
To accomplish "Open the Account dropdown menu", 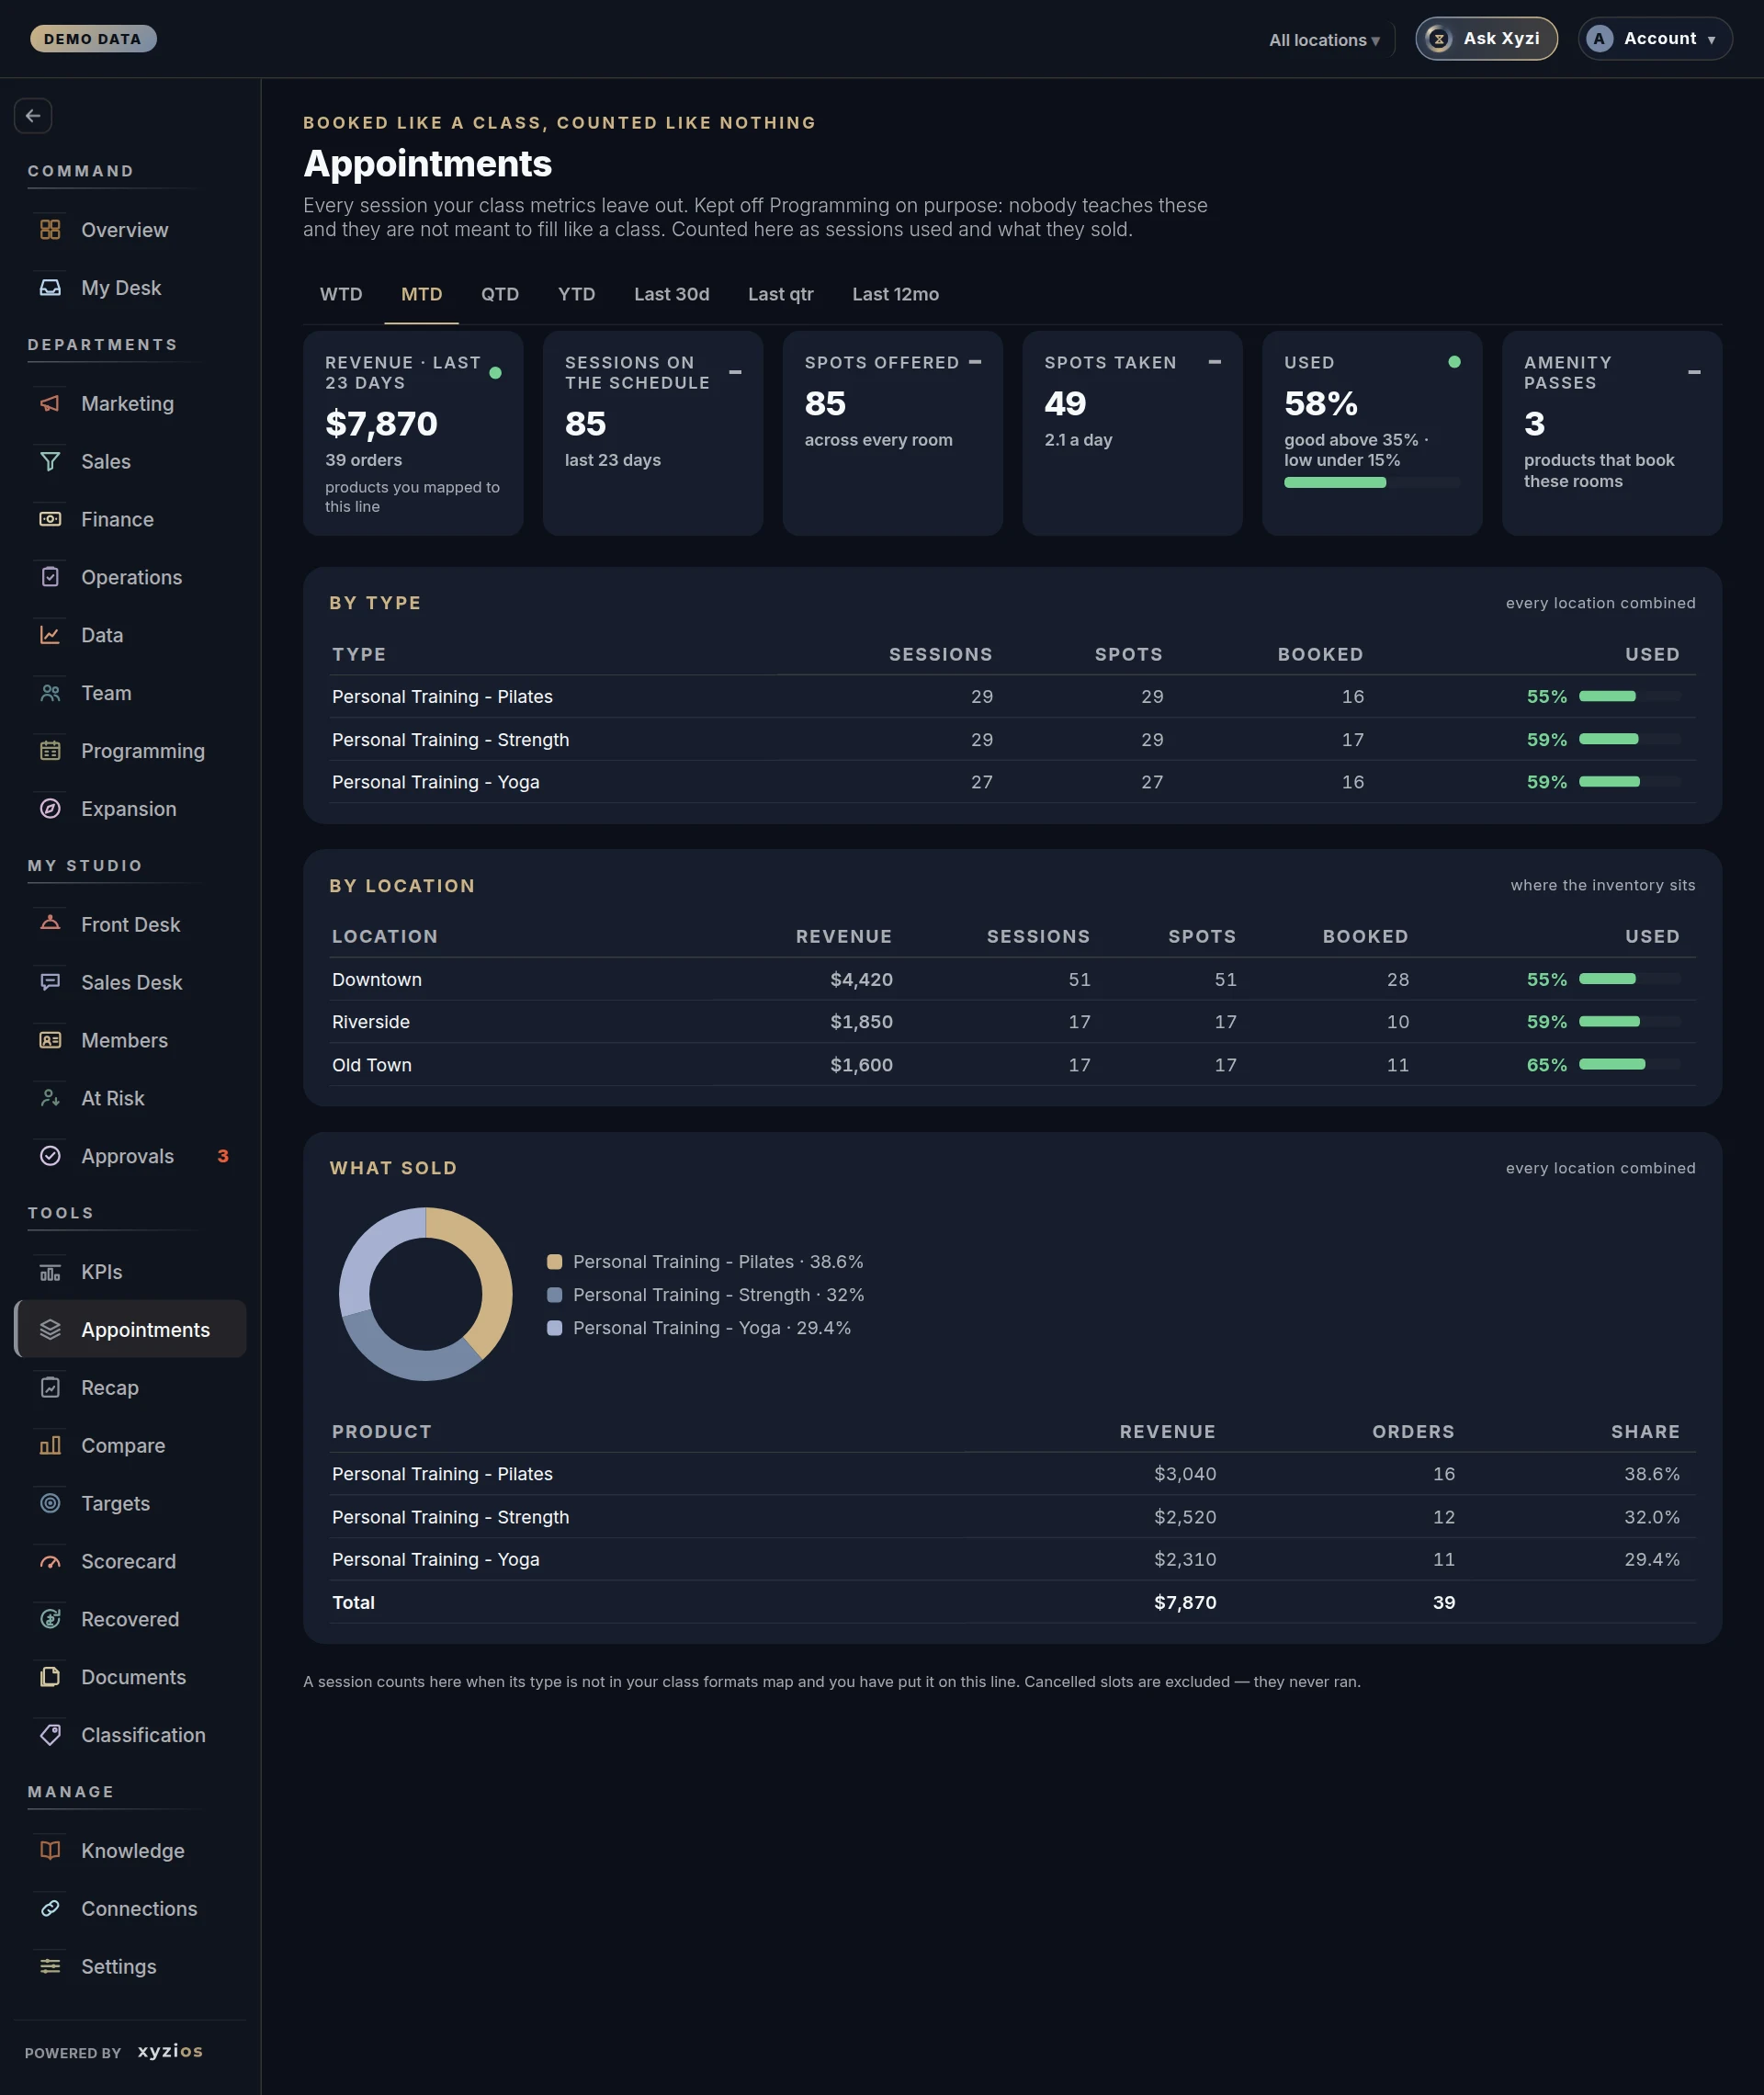I will pos(1654,39).
